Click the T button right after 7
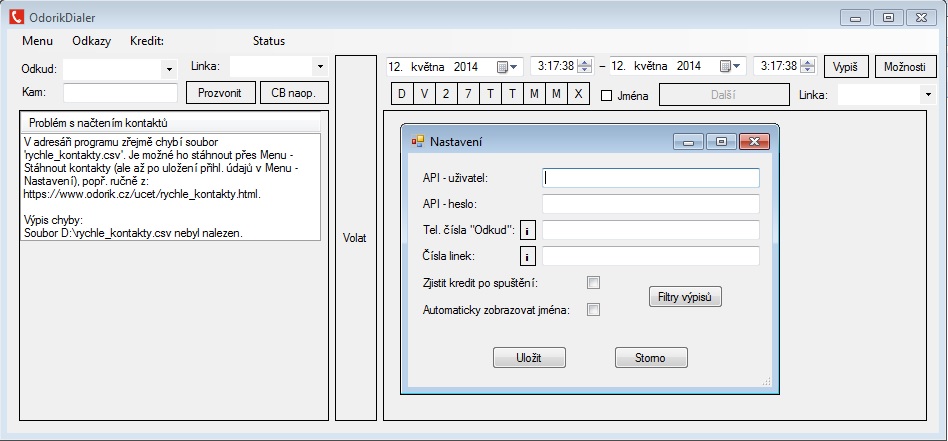Viewport: 948px width, 441px height. [490, 94]
